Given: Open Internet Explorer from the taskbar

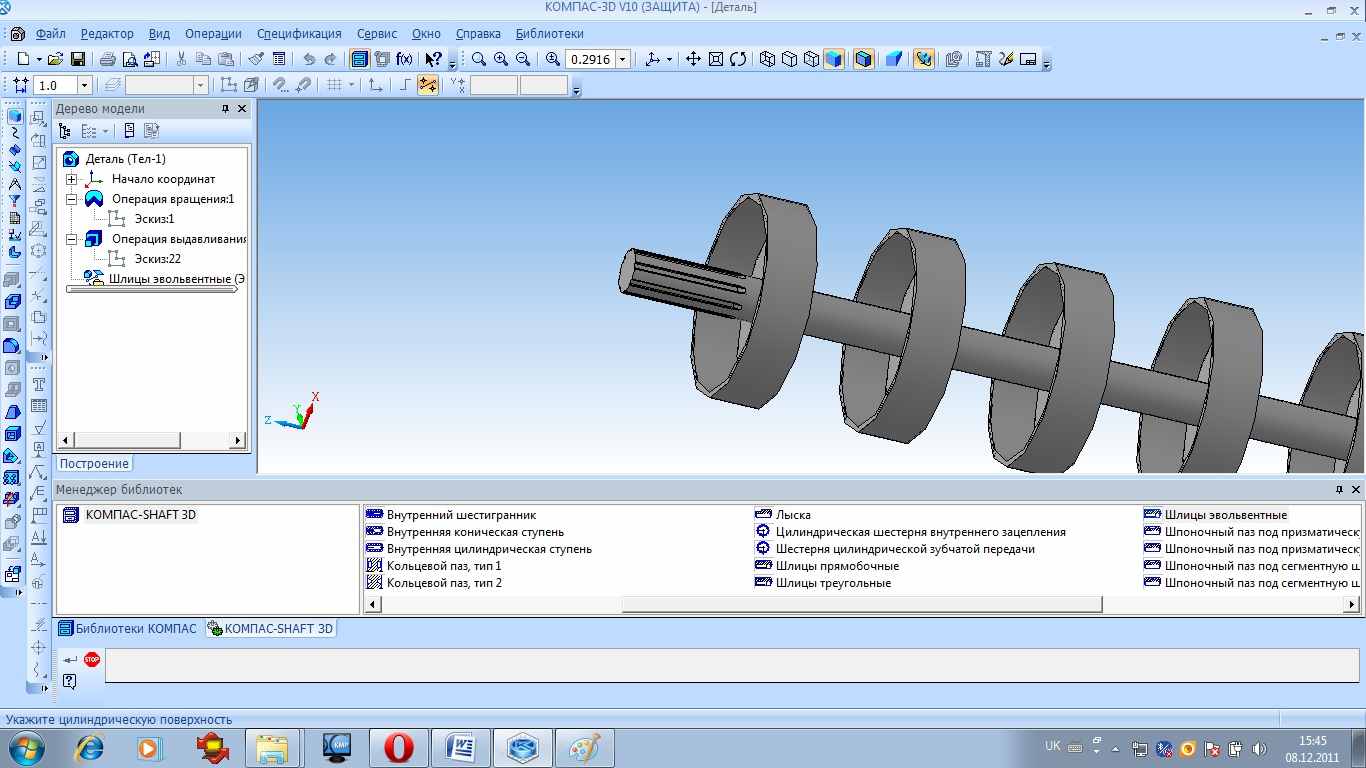Looking at the screenshot, I should point(89,747).
